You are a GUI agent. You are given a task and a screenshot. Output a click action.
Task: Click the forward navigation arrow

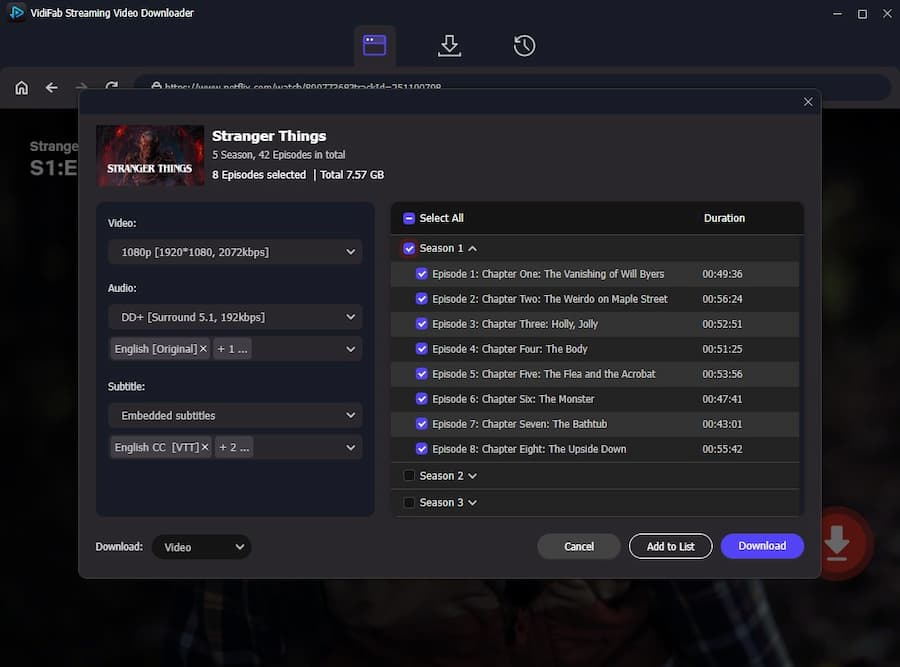79,87
